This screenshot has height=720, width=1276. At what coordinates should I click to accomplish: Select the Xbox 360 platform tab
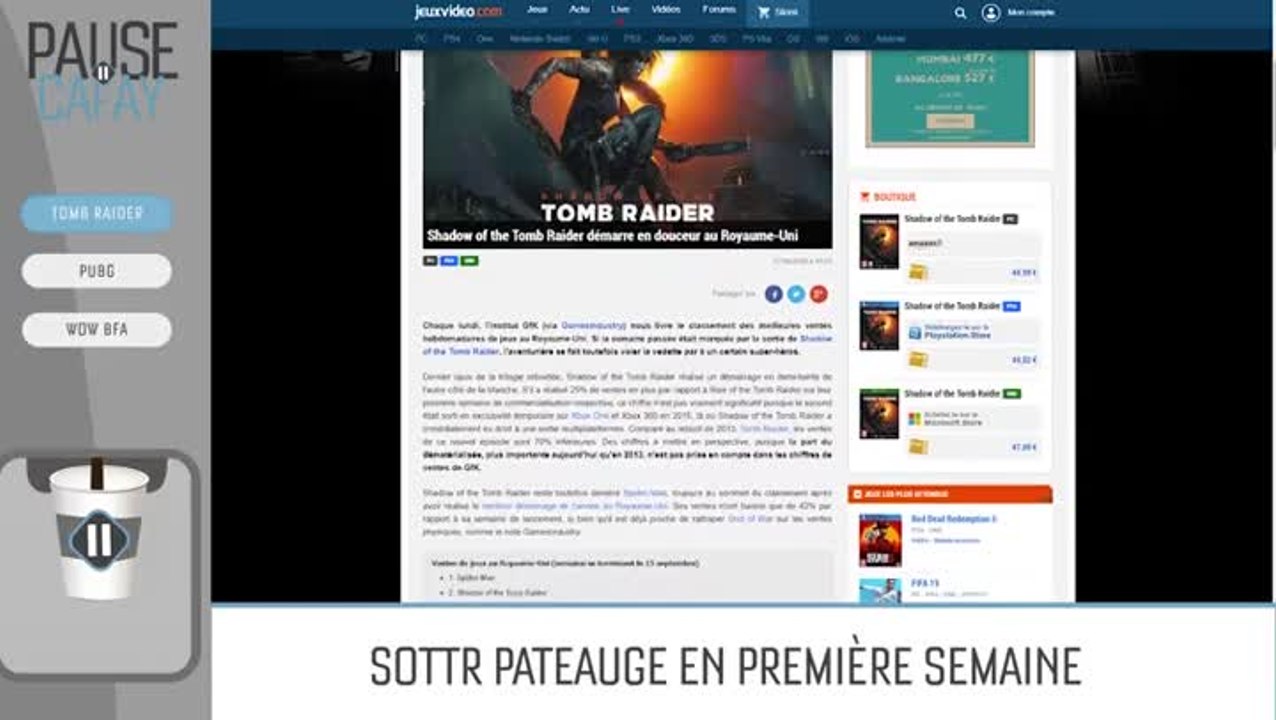pyautogui.click(x=675, y=39)
